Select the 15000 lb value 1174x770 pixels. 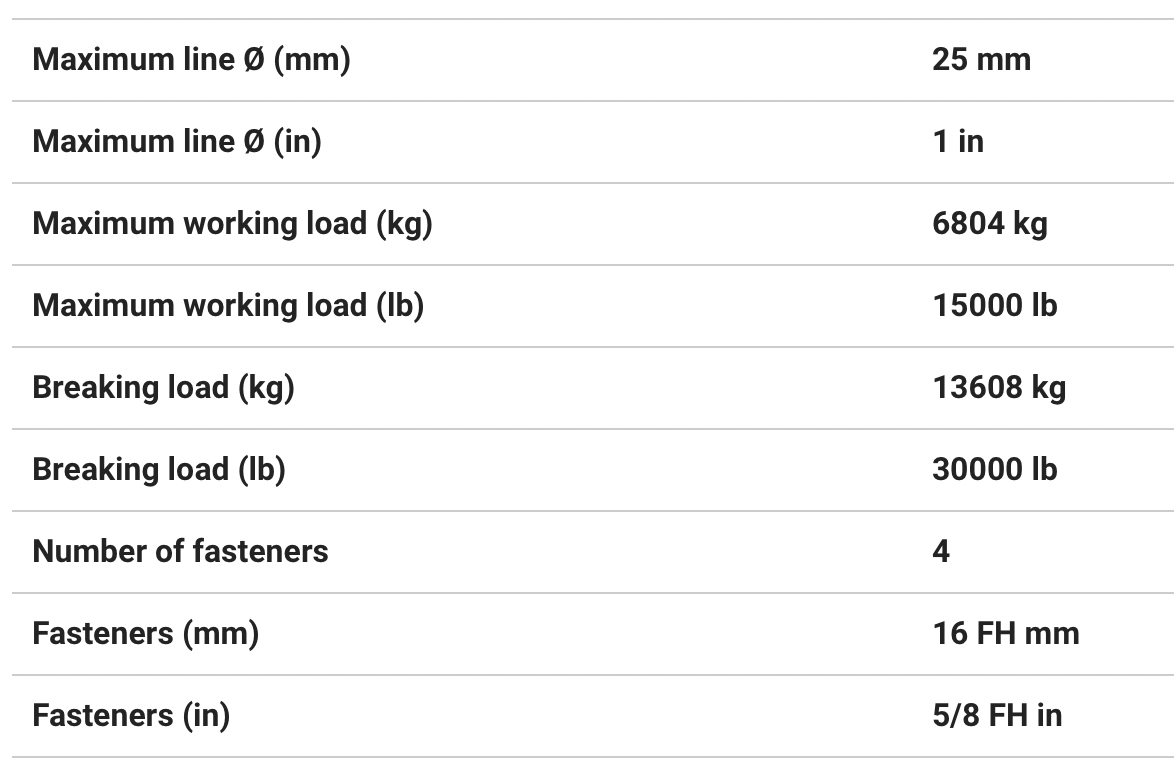tap(994, 306)
